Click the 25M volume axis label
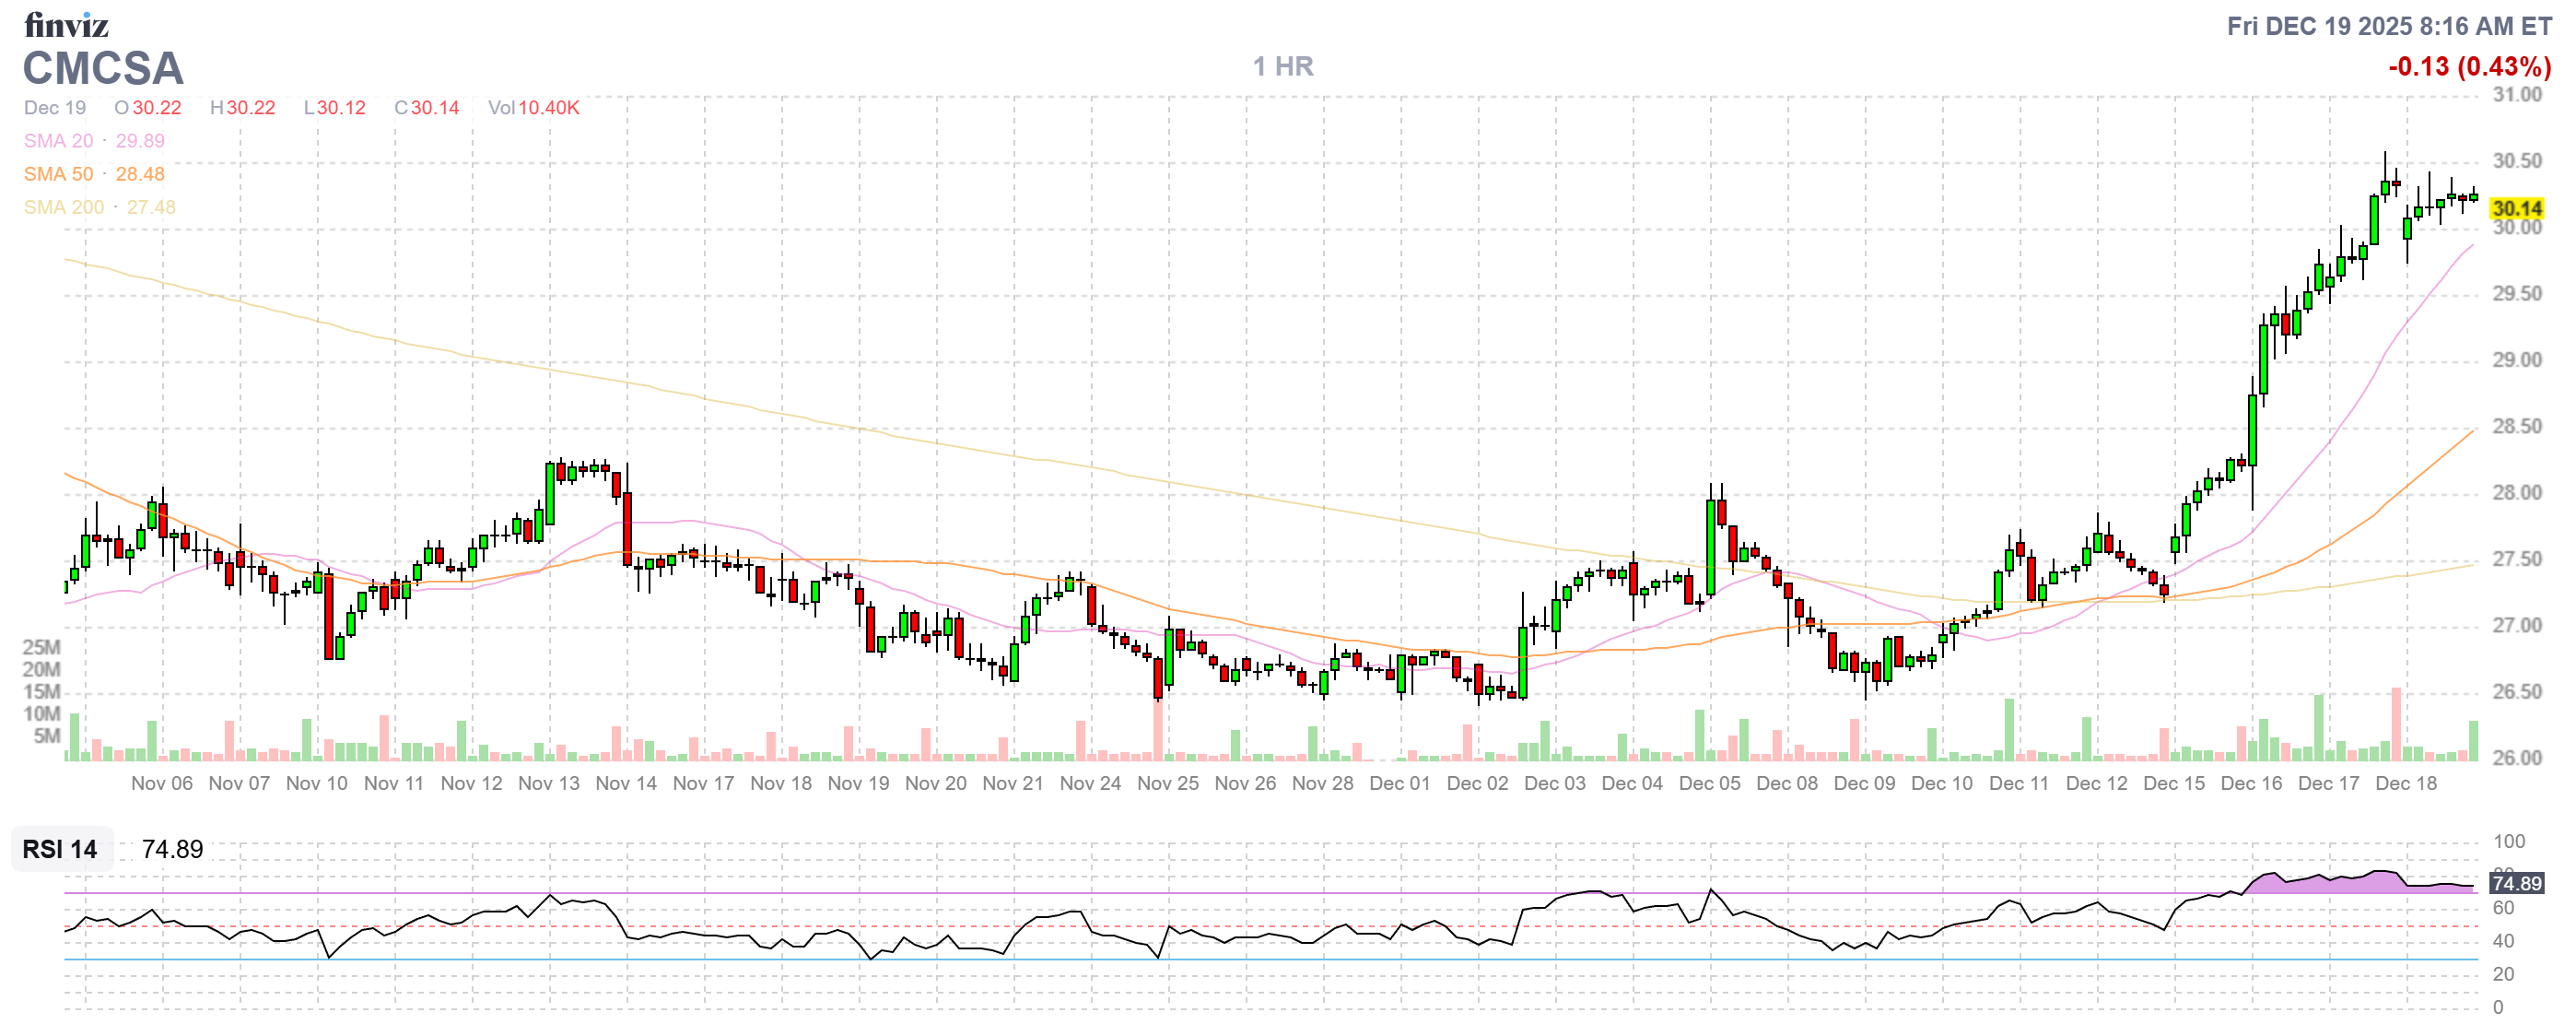The height and width of the screenshot is (1036, 2576). click(41, 647)
